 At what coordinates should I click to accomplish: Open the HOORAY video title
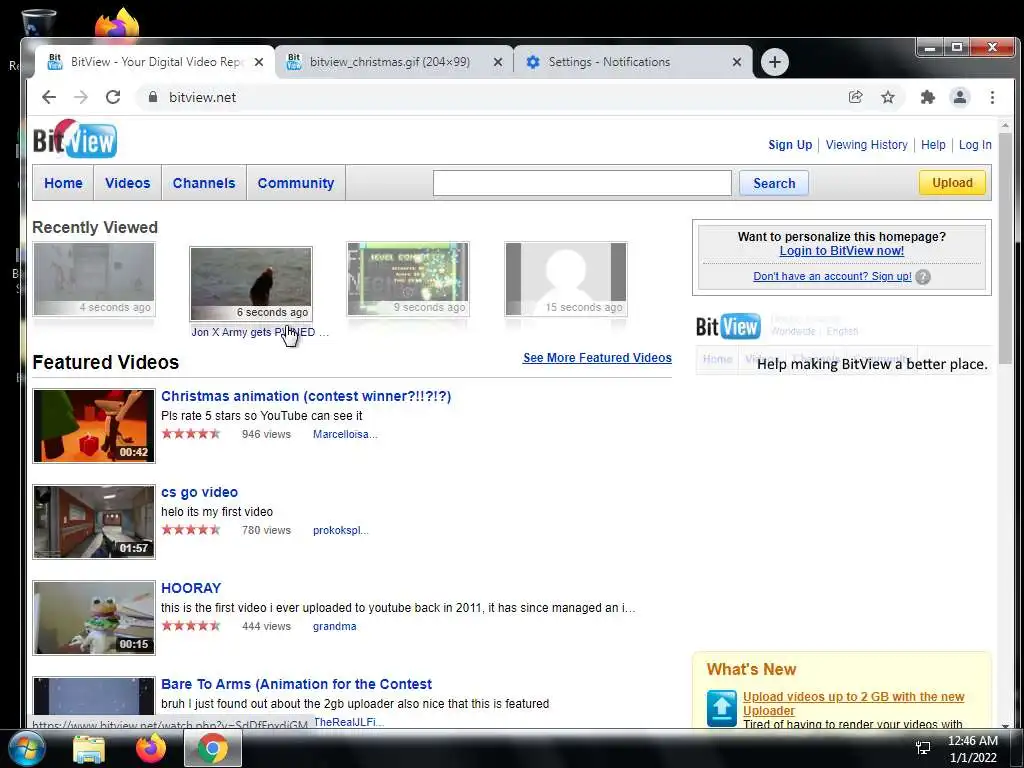coord(191,588)
